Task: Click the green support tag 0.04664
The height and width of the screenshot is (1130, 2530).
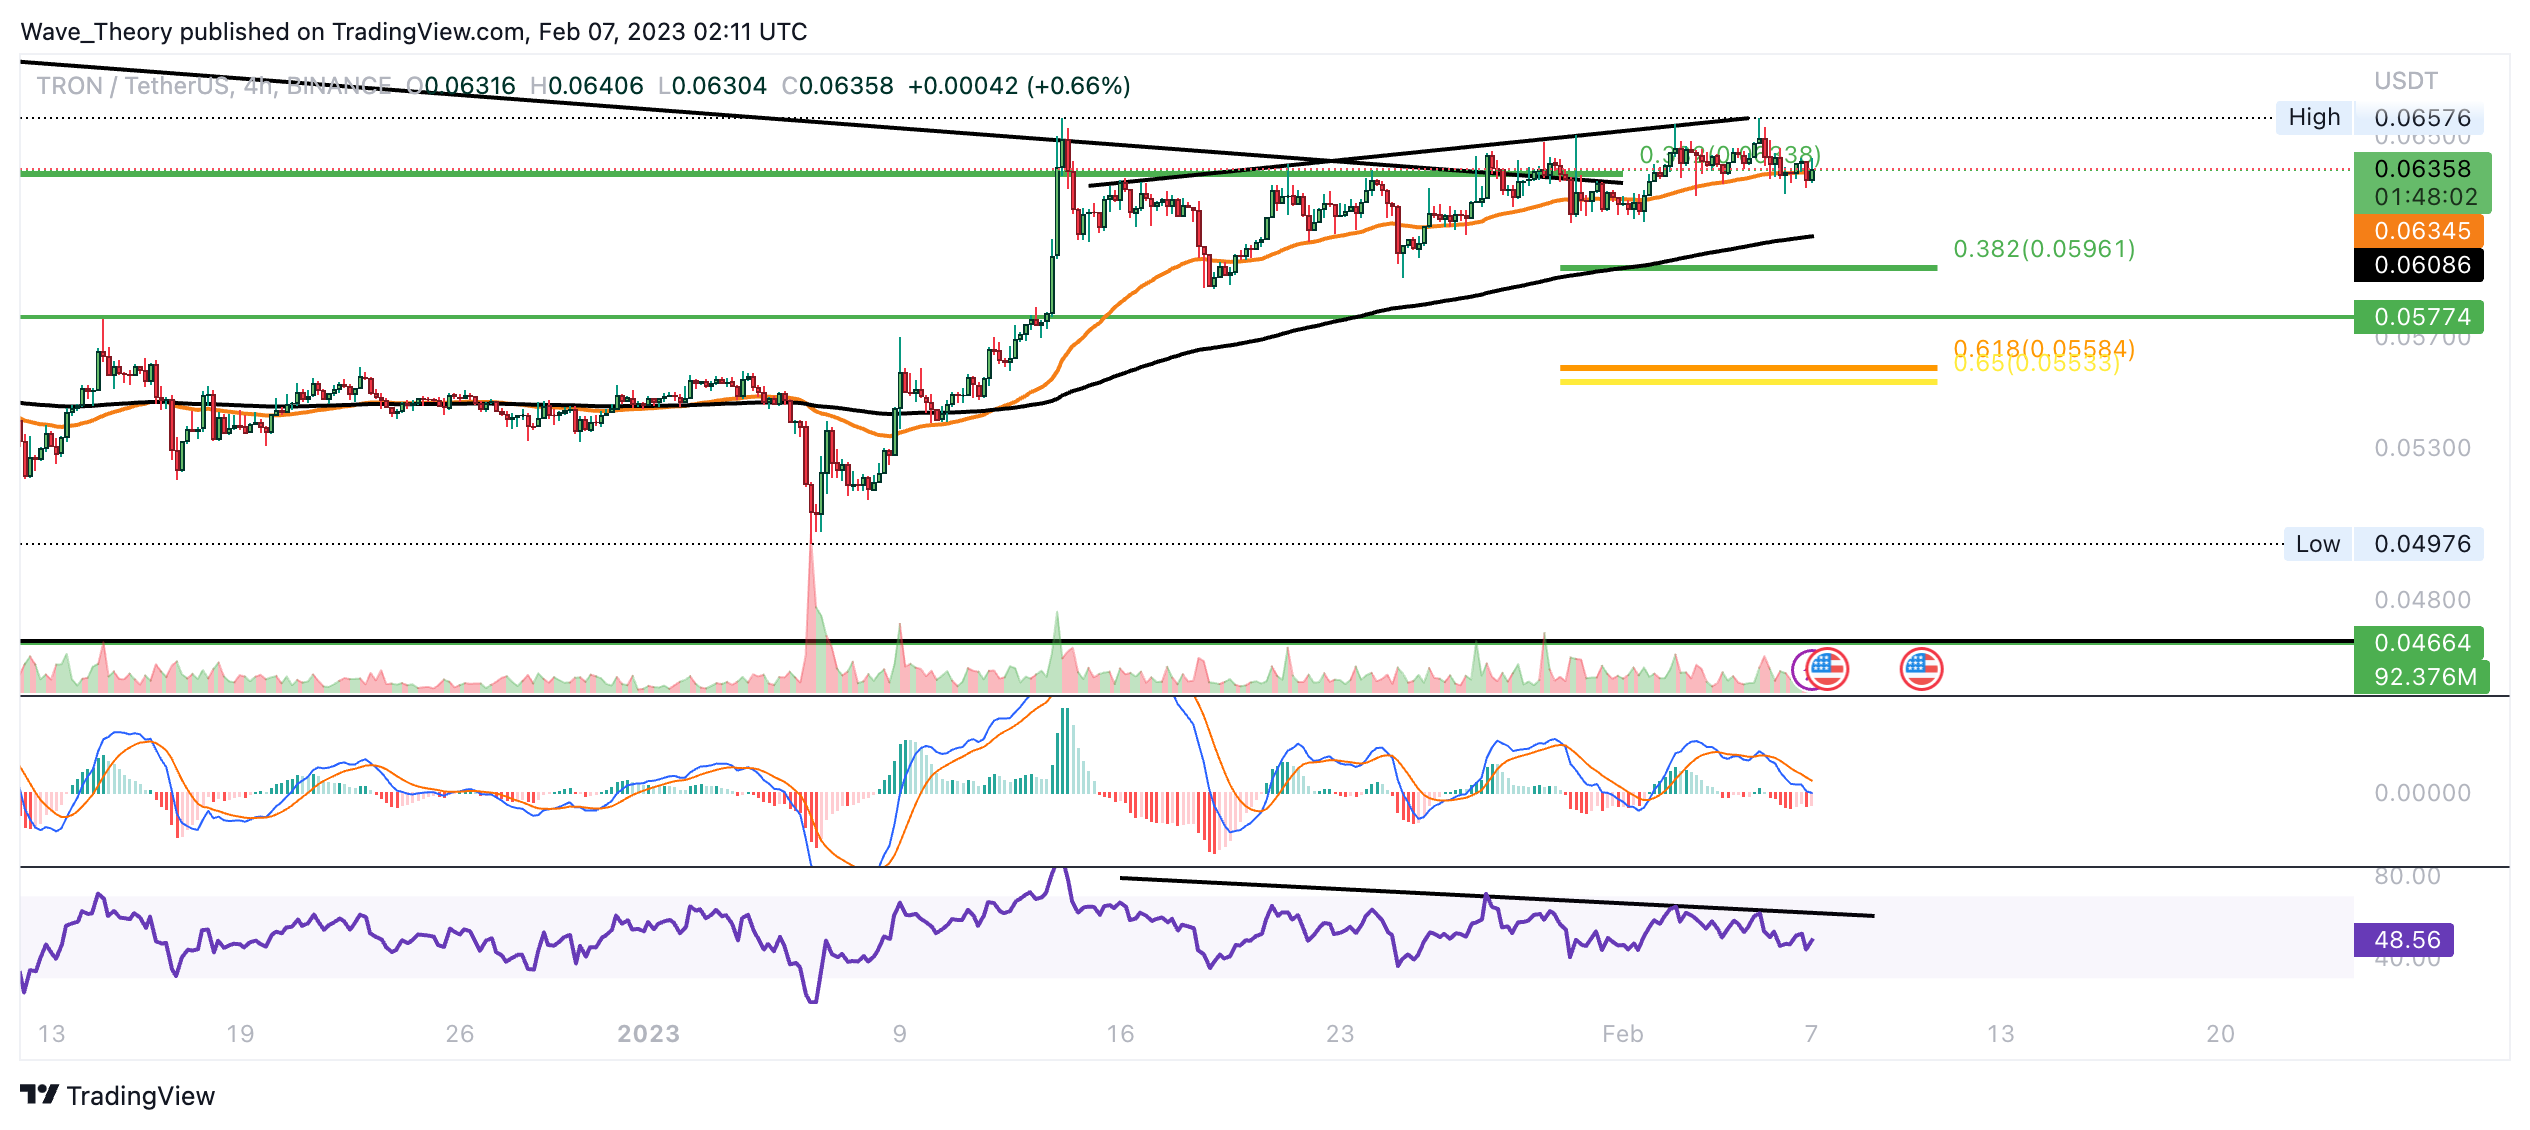Action: tap(2421, 643)
